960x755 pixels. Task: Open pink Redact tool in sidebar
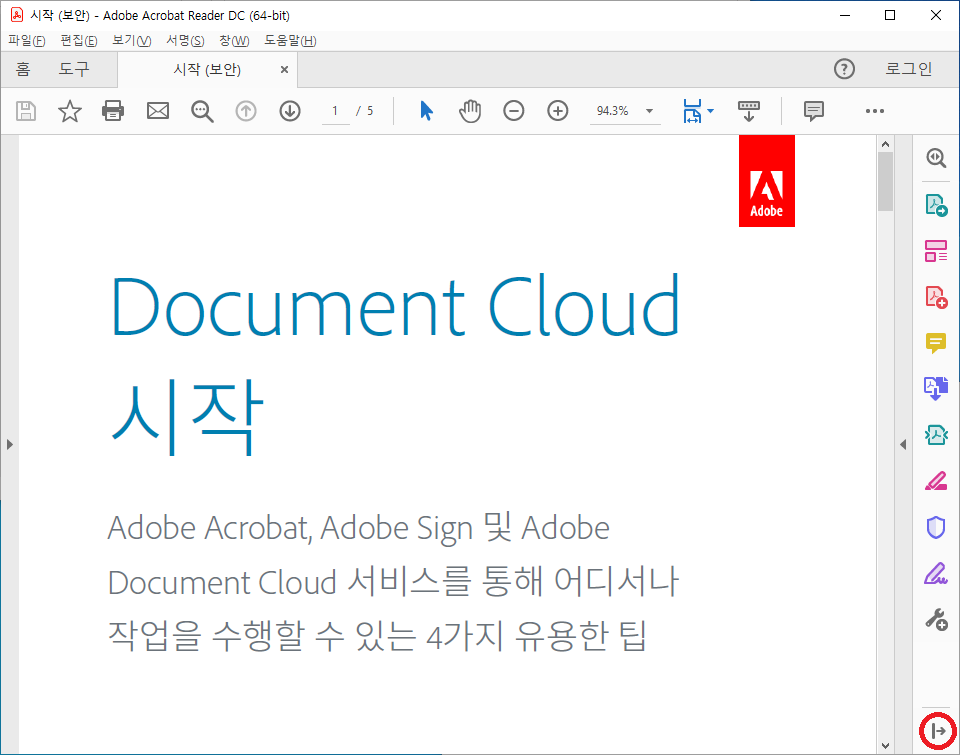tap(936, 481)
